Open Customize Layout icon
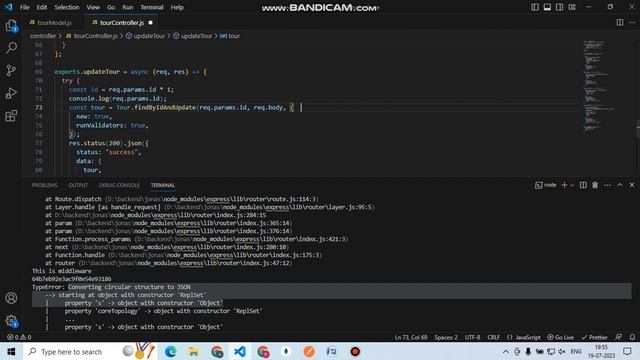The image size is (640, 360). coord(572,7)
